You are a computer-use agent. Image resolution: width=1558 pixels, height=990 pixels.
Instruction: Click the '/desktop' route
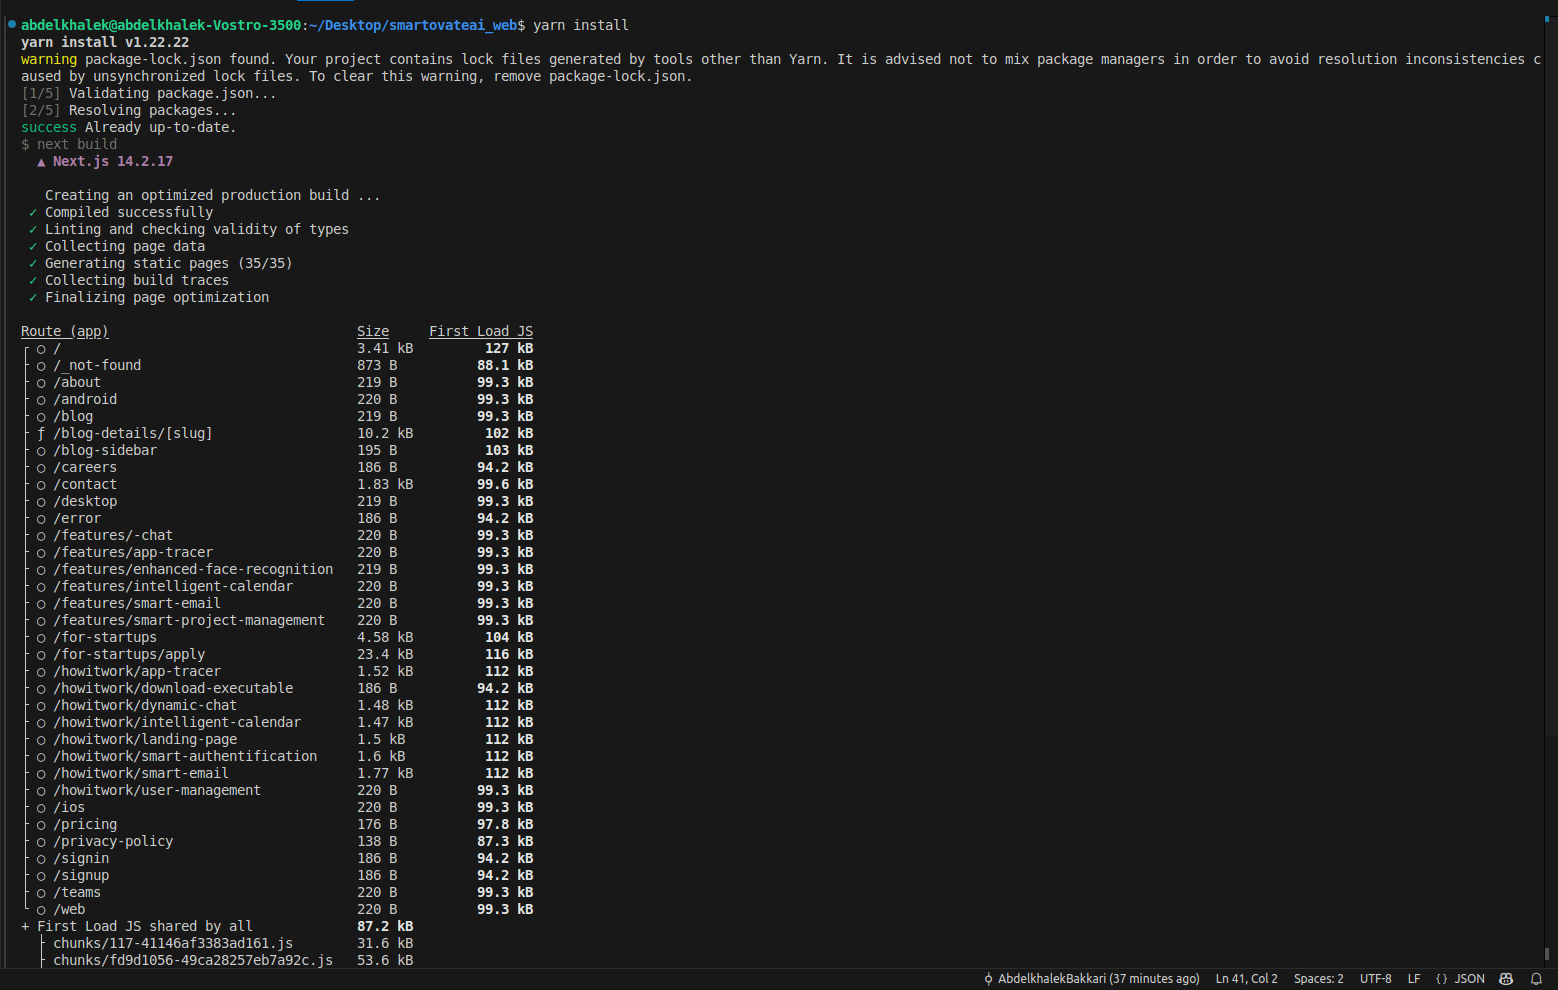tap(85, 501)
